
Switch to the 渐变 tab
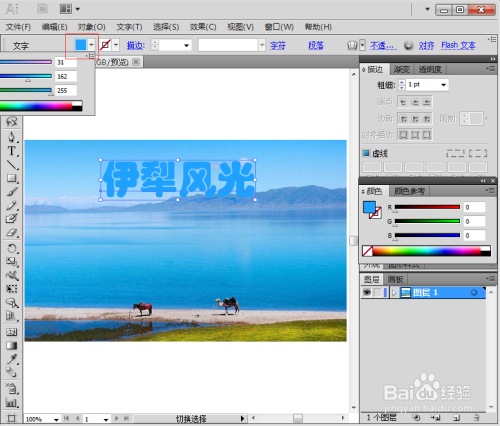(x=401, y=69)
